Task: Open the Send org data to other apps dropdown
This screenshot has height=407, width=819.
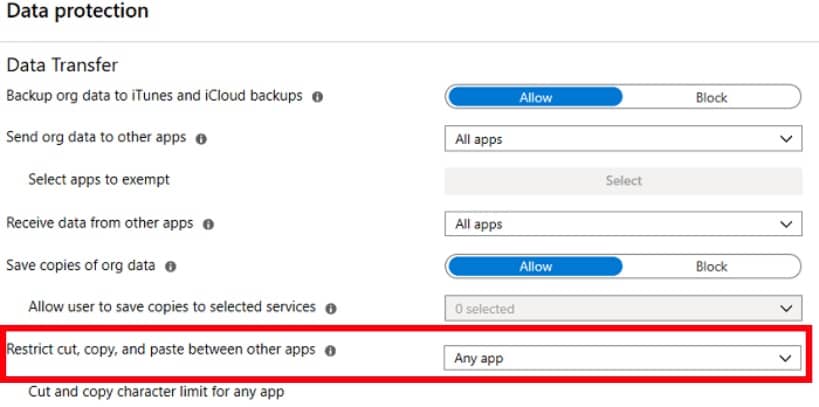Action: tap(622, 139)
